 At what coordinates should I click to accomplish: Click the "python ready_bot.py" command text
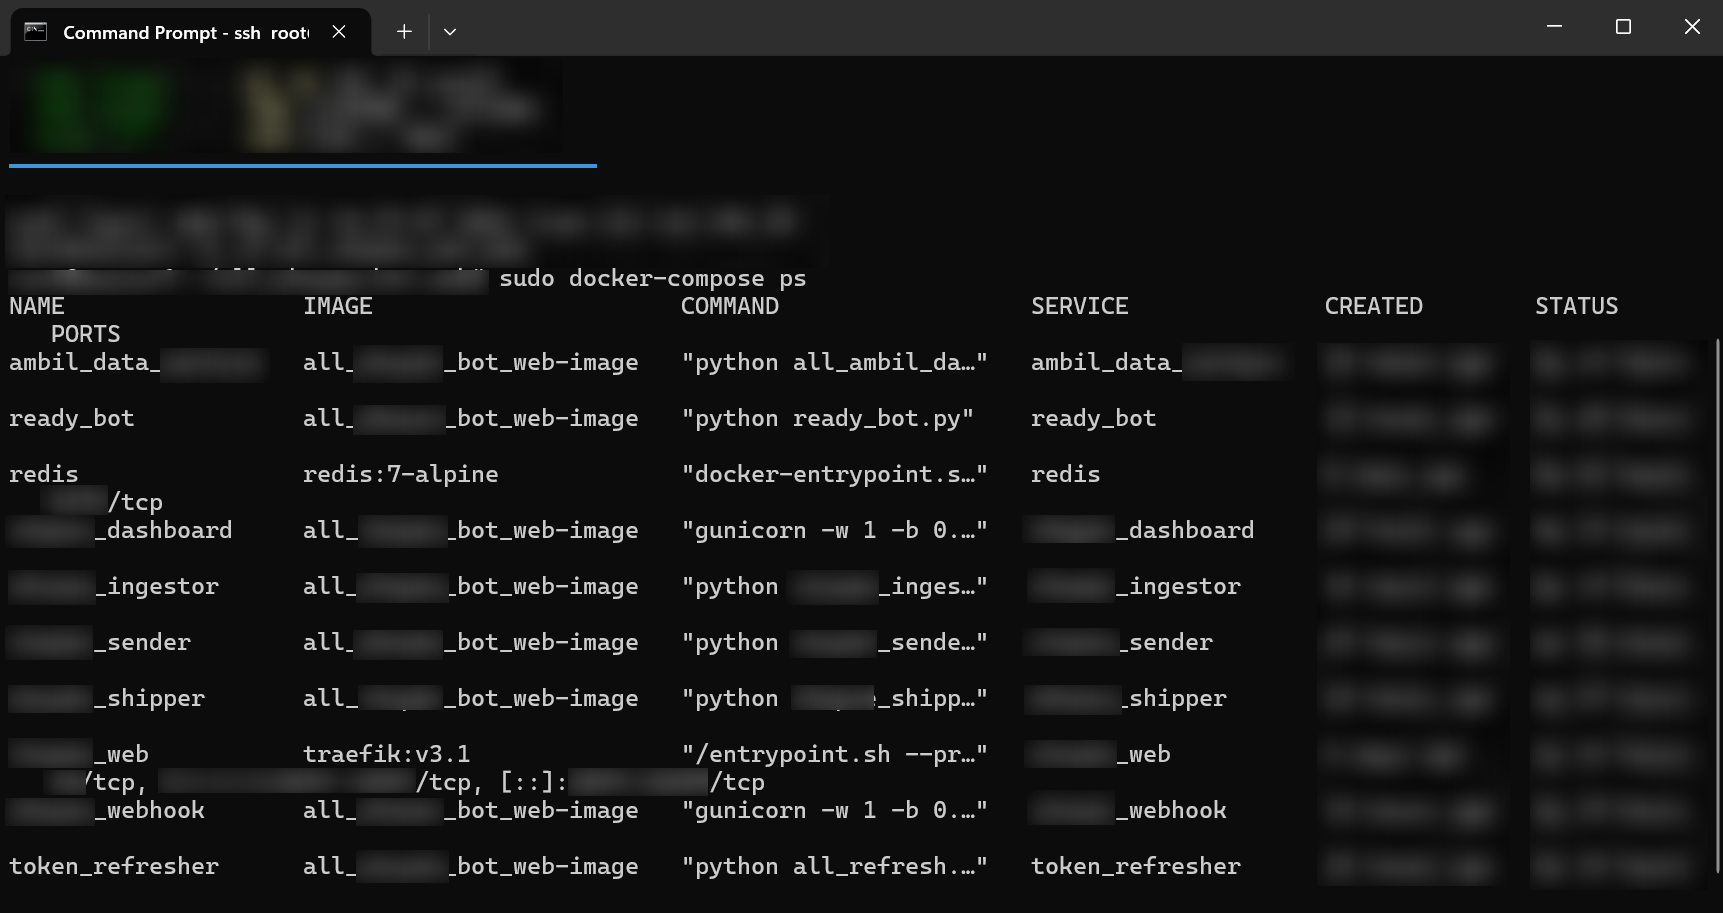tap(828, 418)
